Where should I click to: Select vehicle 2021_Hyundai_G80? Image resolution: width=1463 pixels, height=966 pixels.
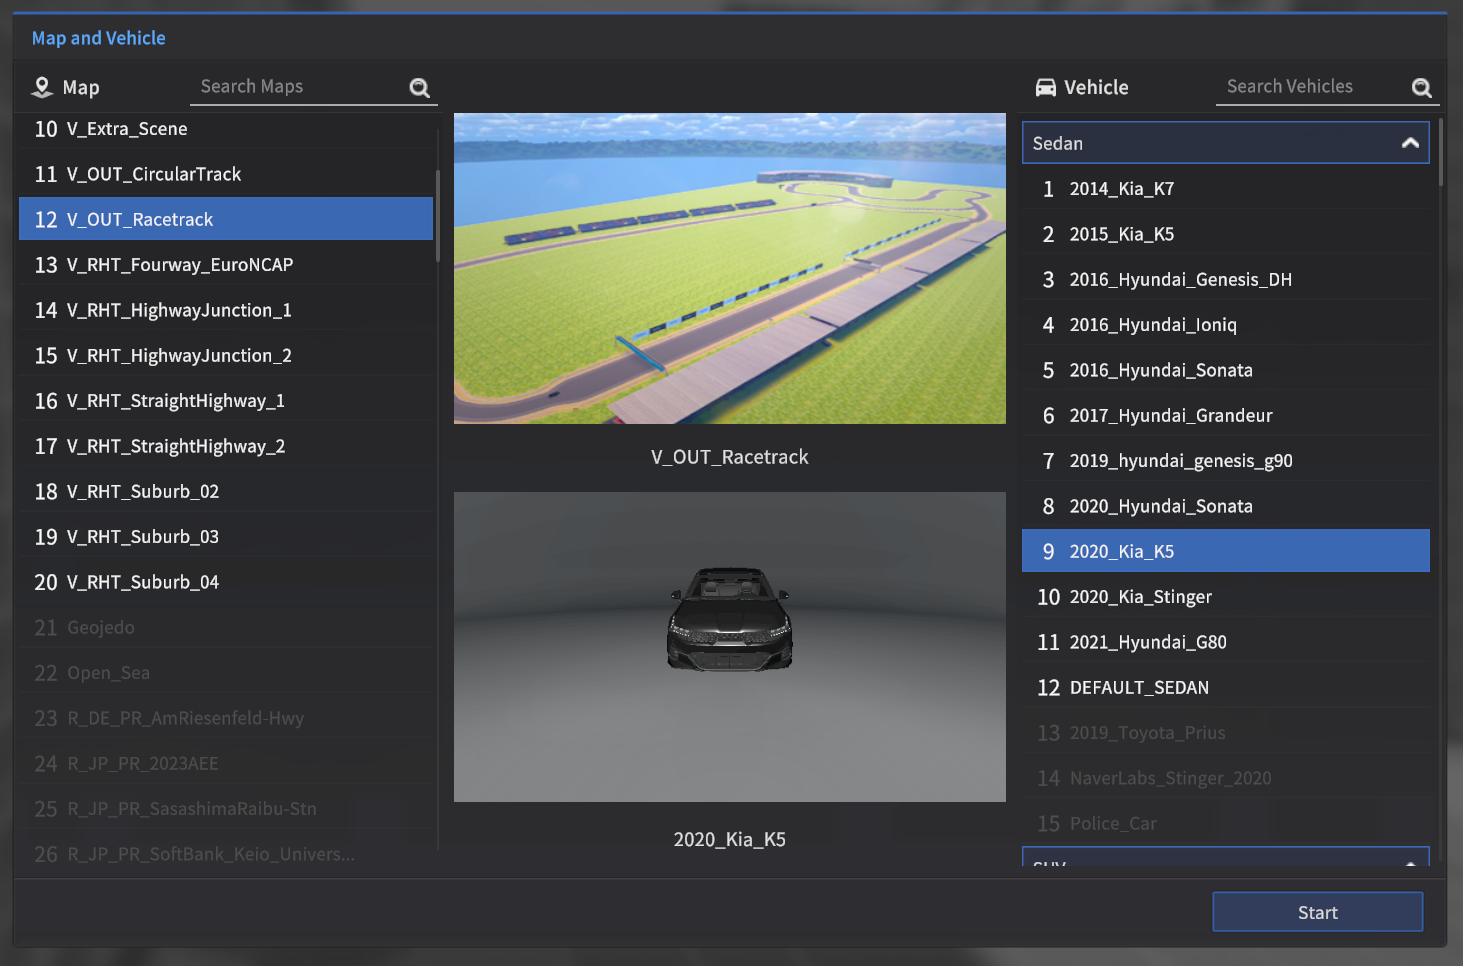coord(1225,642)
